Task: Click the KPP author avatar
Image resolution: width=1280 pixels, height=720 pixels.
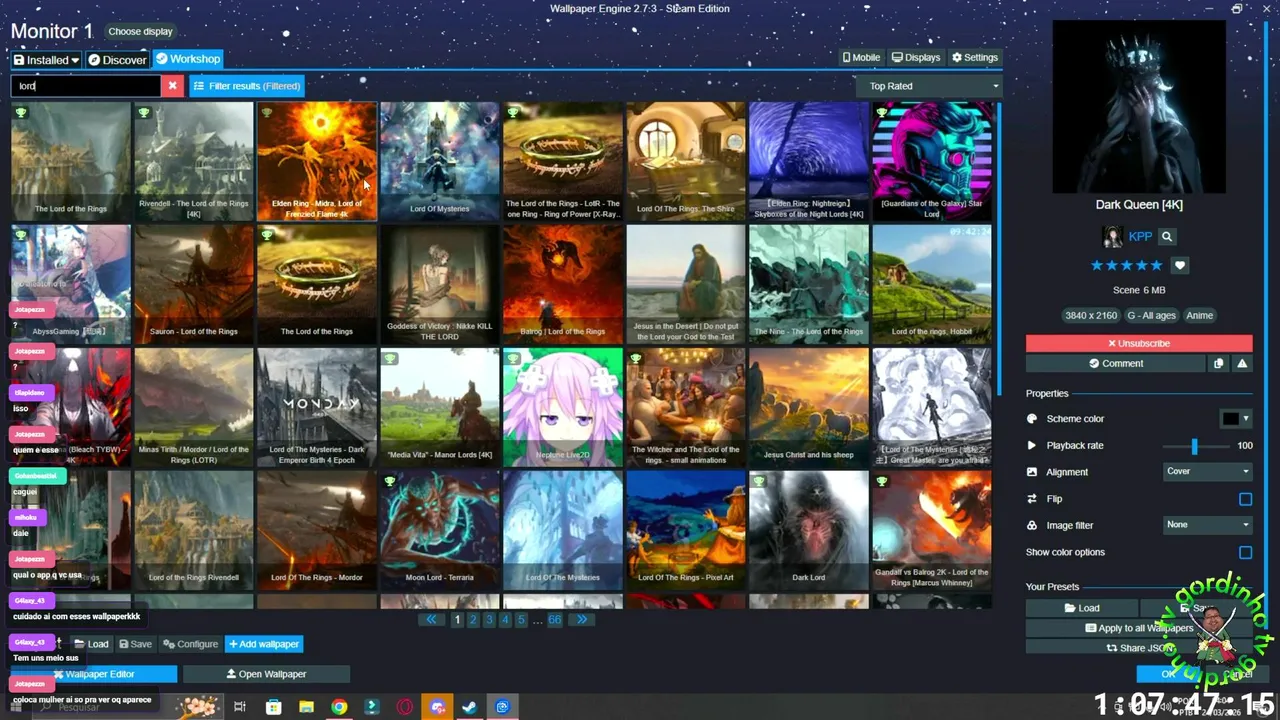Action: pyautogui.click(x=1112, y=237)
